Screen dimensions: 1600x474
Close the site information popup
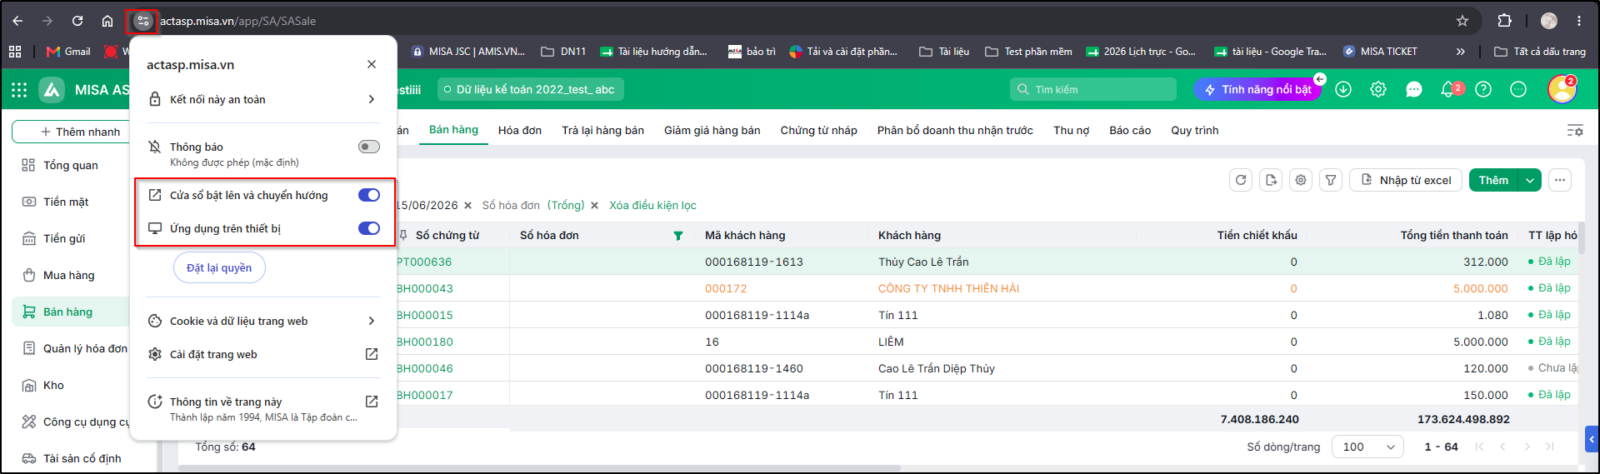[x=371, y=64]
